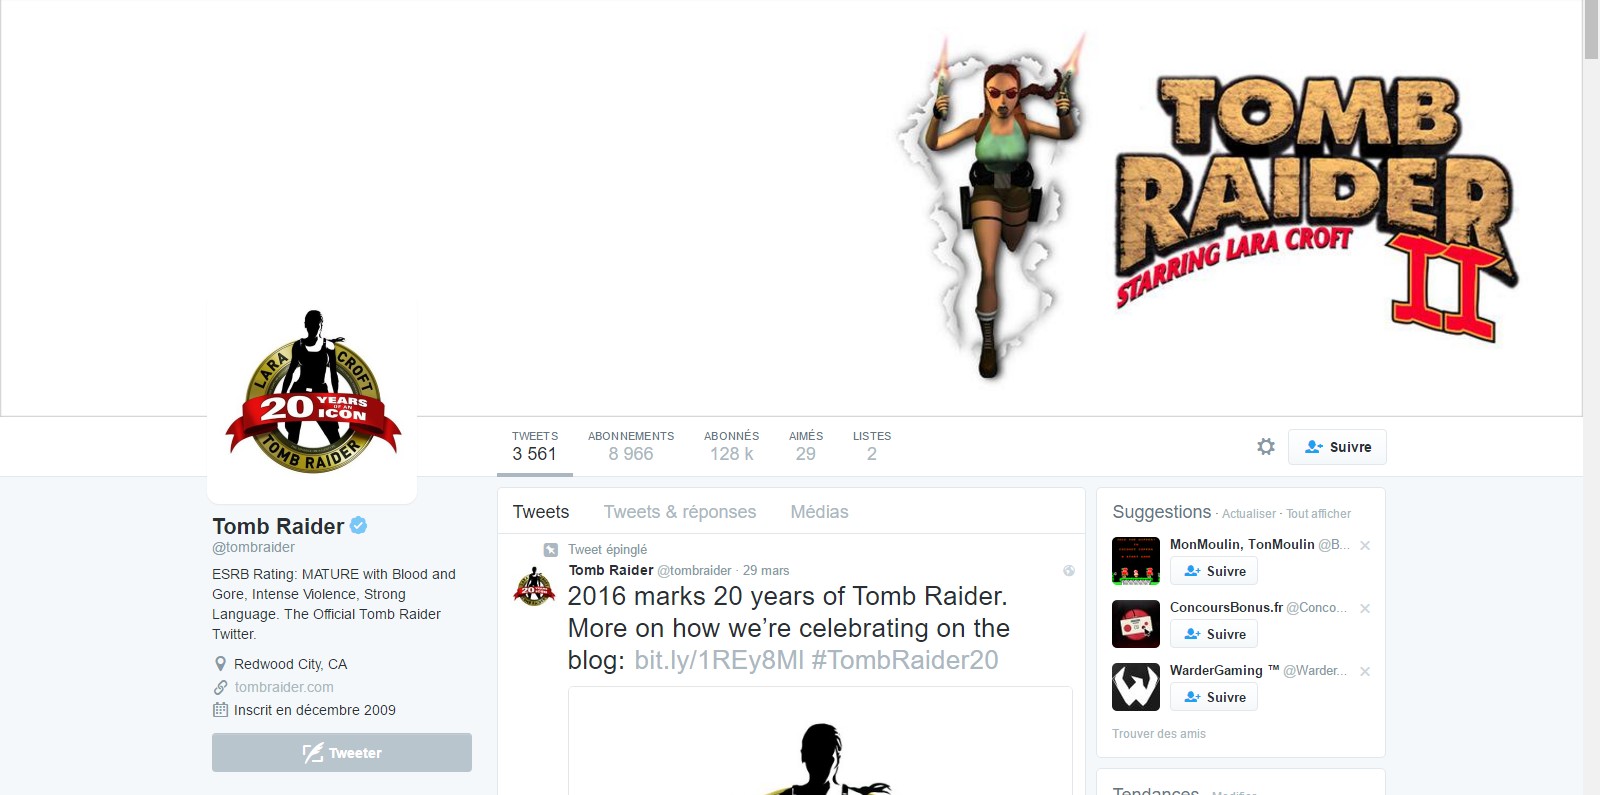The image size is (1600, 795).
Task: Click the verified badge next to Tomb Raider
Action: (358, 525)
